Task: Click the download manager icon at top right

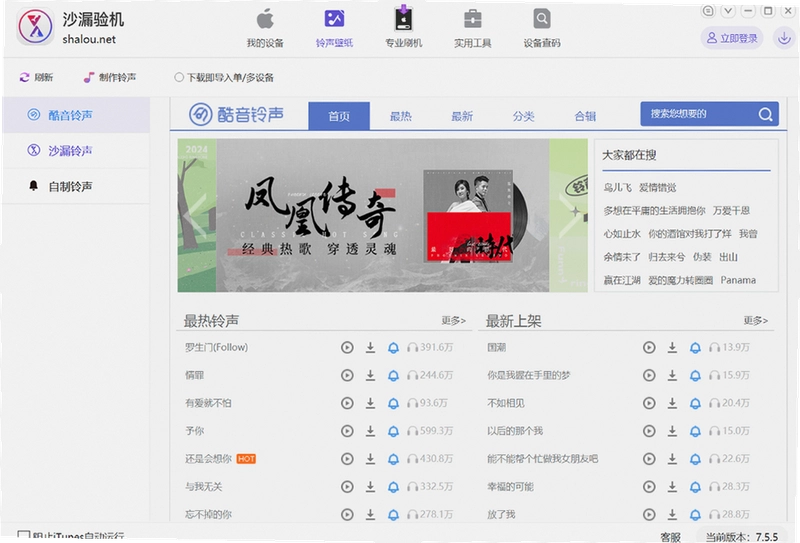Action: [784, 38]
